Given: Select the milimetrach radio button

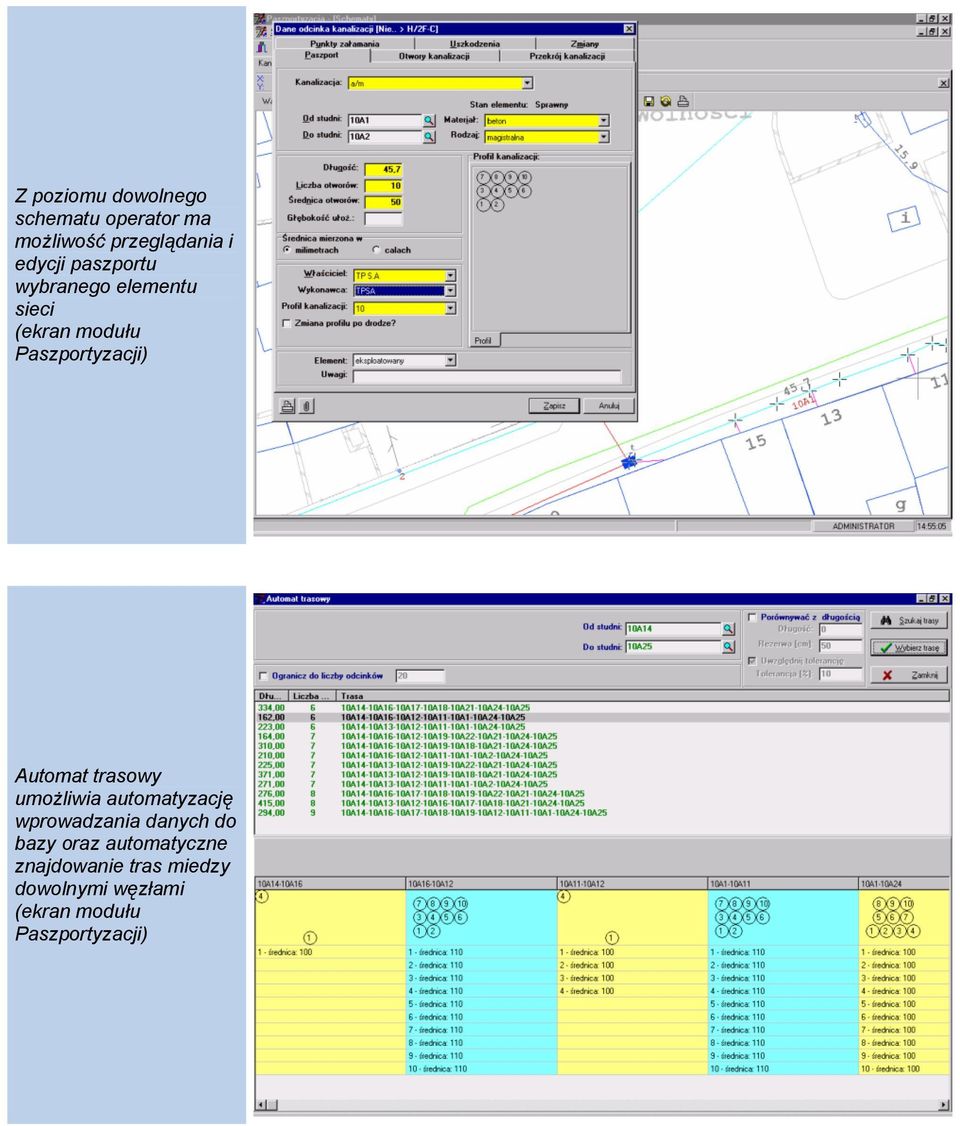Looking at the screenshot, I should [x=287, y=250].
